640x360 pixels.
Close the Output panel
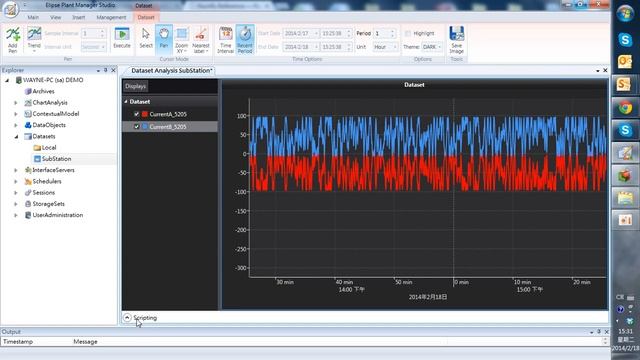pos(607,332)
